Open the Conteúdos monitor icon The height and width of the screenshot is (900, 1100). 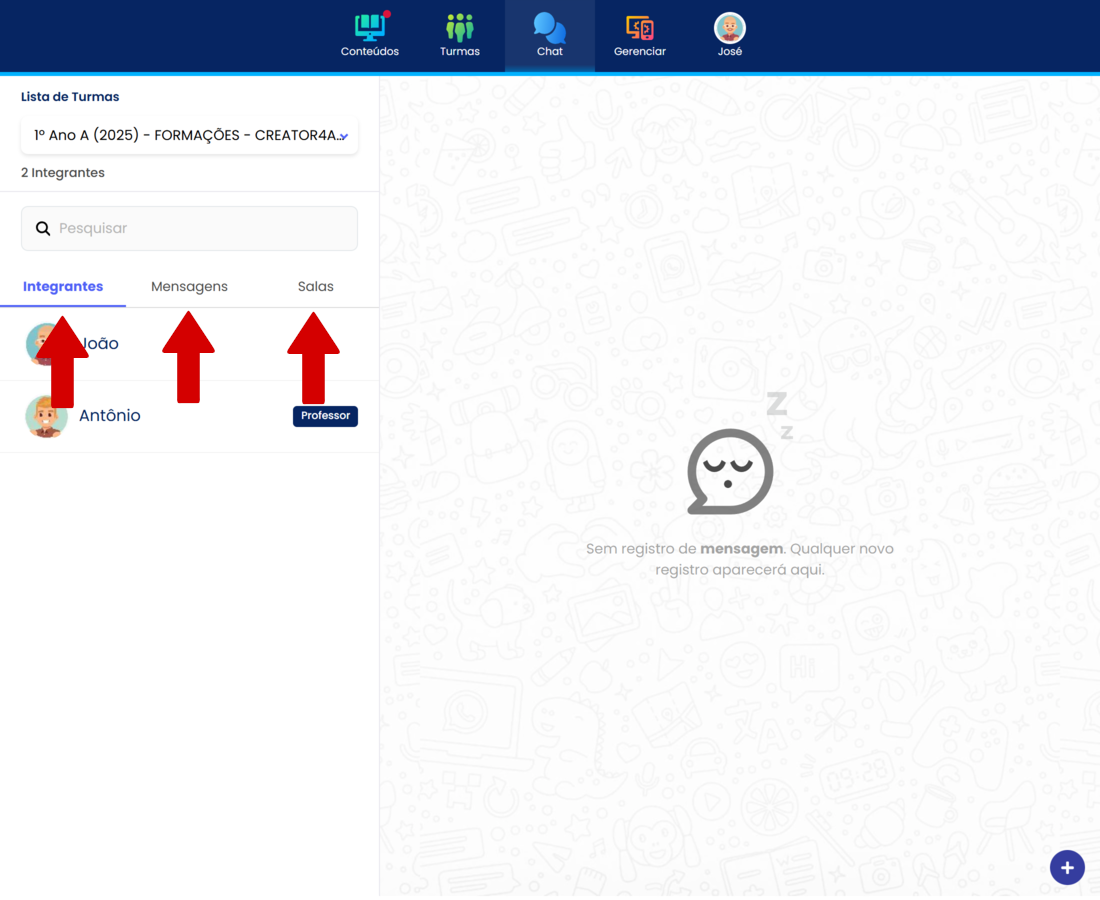tap(369, 27)
